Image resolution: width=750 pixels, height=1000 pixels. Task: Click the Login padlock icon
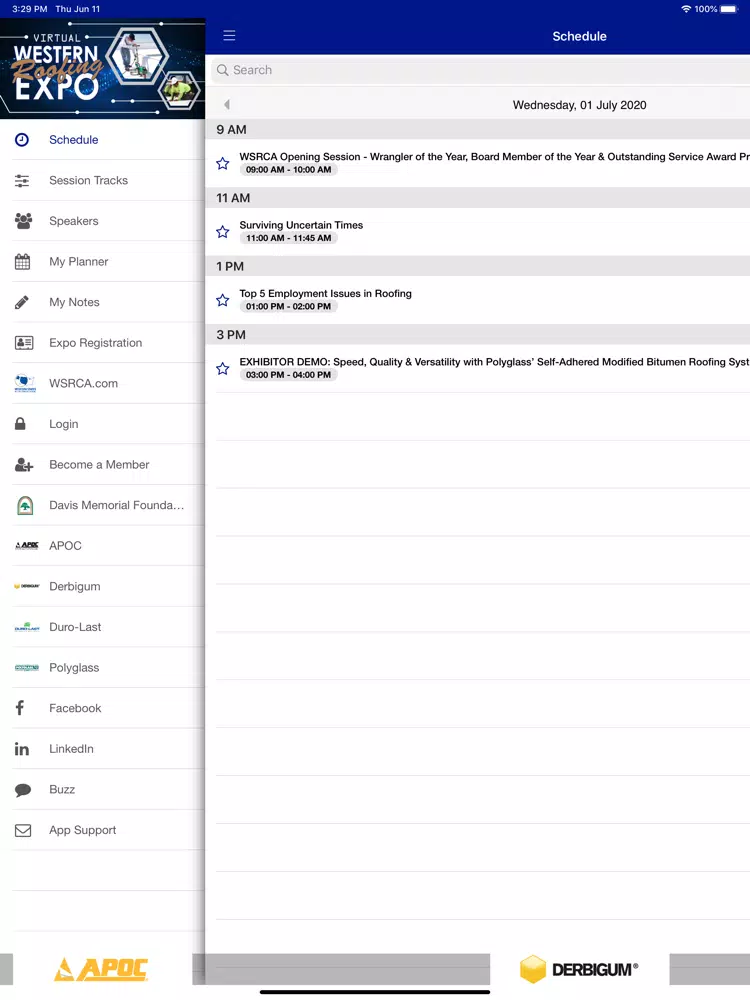click(x=20, y=423)
